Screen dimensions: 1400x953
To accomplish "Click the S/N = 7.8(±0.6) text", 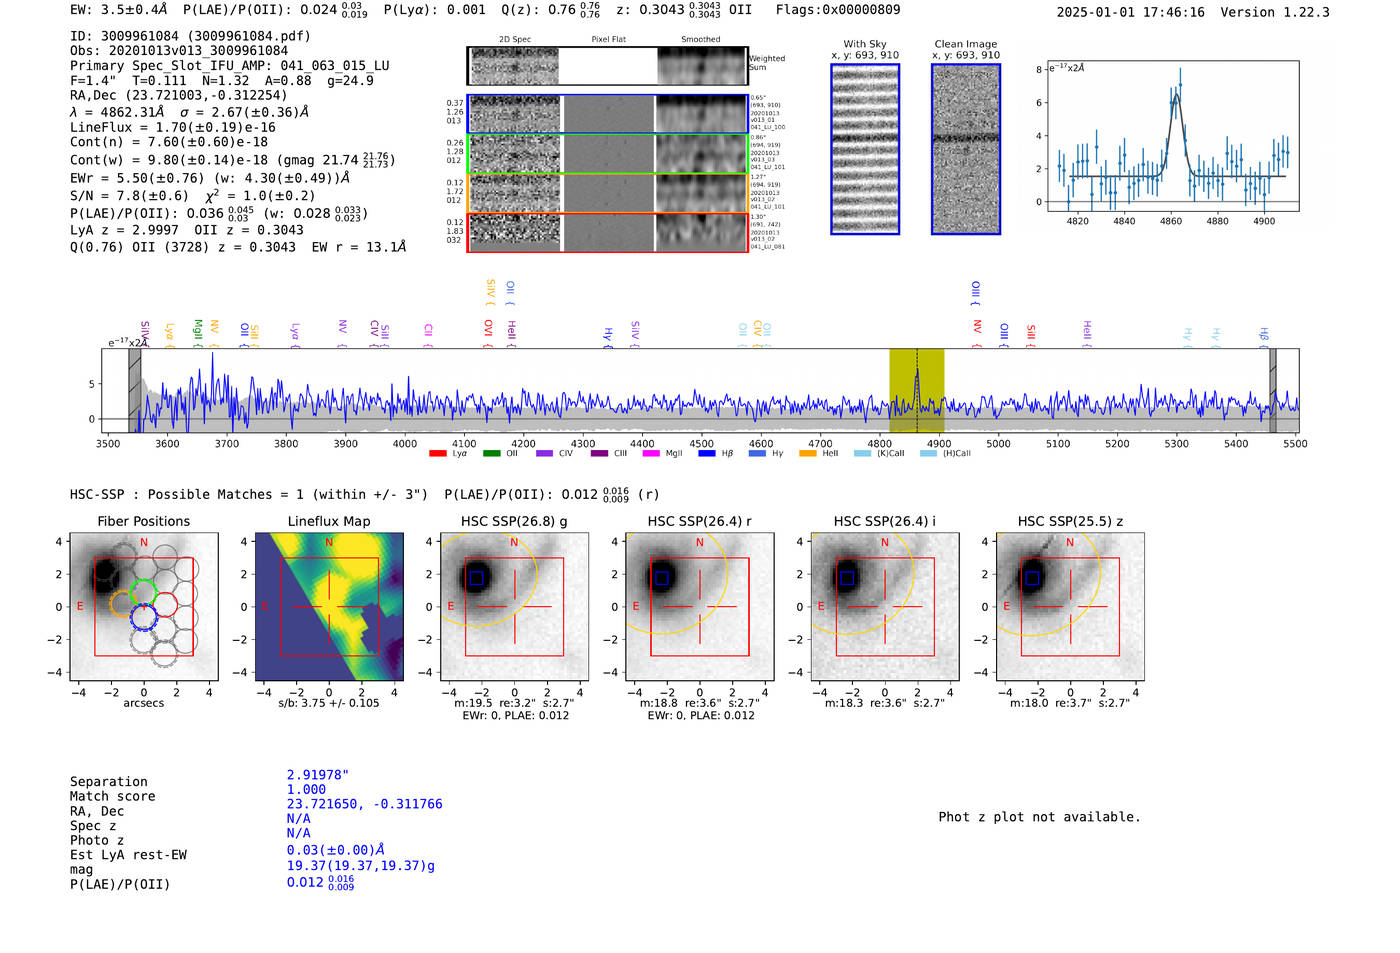I will pyautogui.click(x=129, y=196).
